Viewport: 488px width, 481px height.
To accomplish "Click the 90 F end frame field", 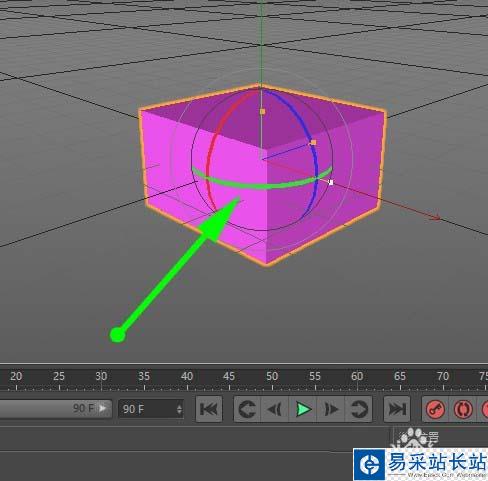I will pyautogui.click(x=151, y=409).
